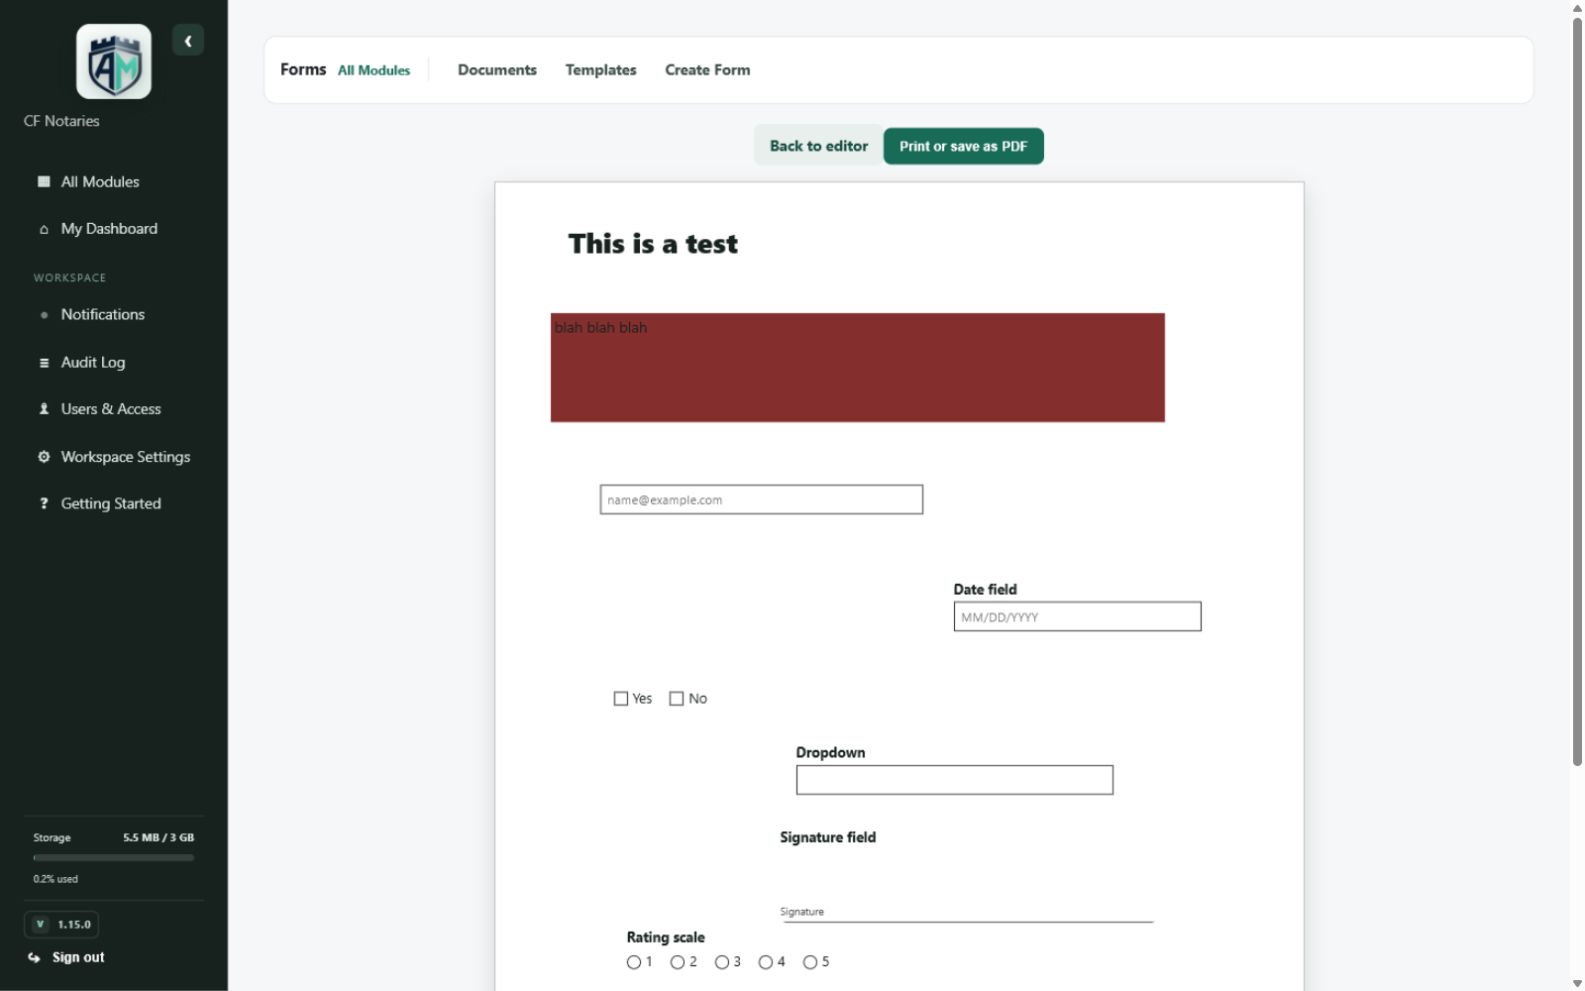
Task: Click the My Dashboard home icon
Action: pos(44,229)
